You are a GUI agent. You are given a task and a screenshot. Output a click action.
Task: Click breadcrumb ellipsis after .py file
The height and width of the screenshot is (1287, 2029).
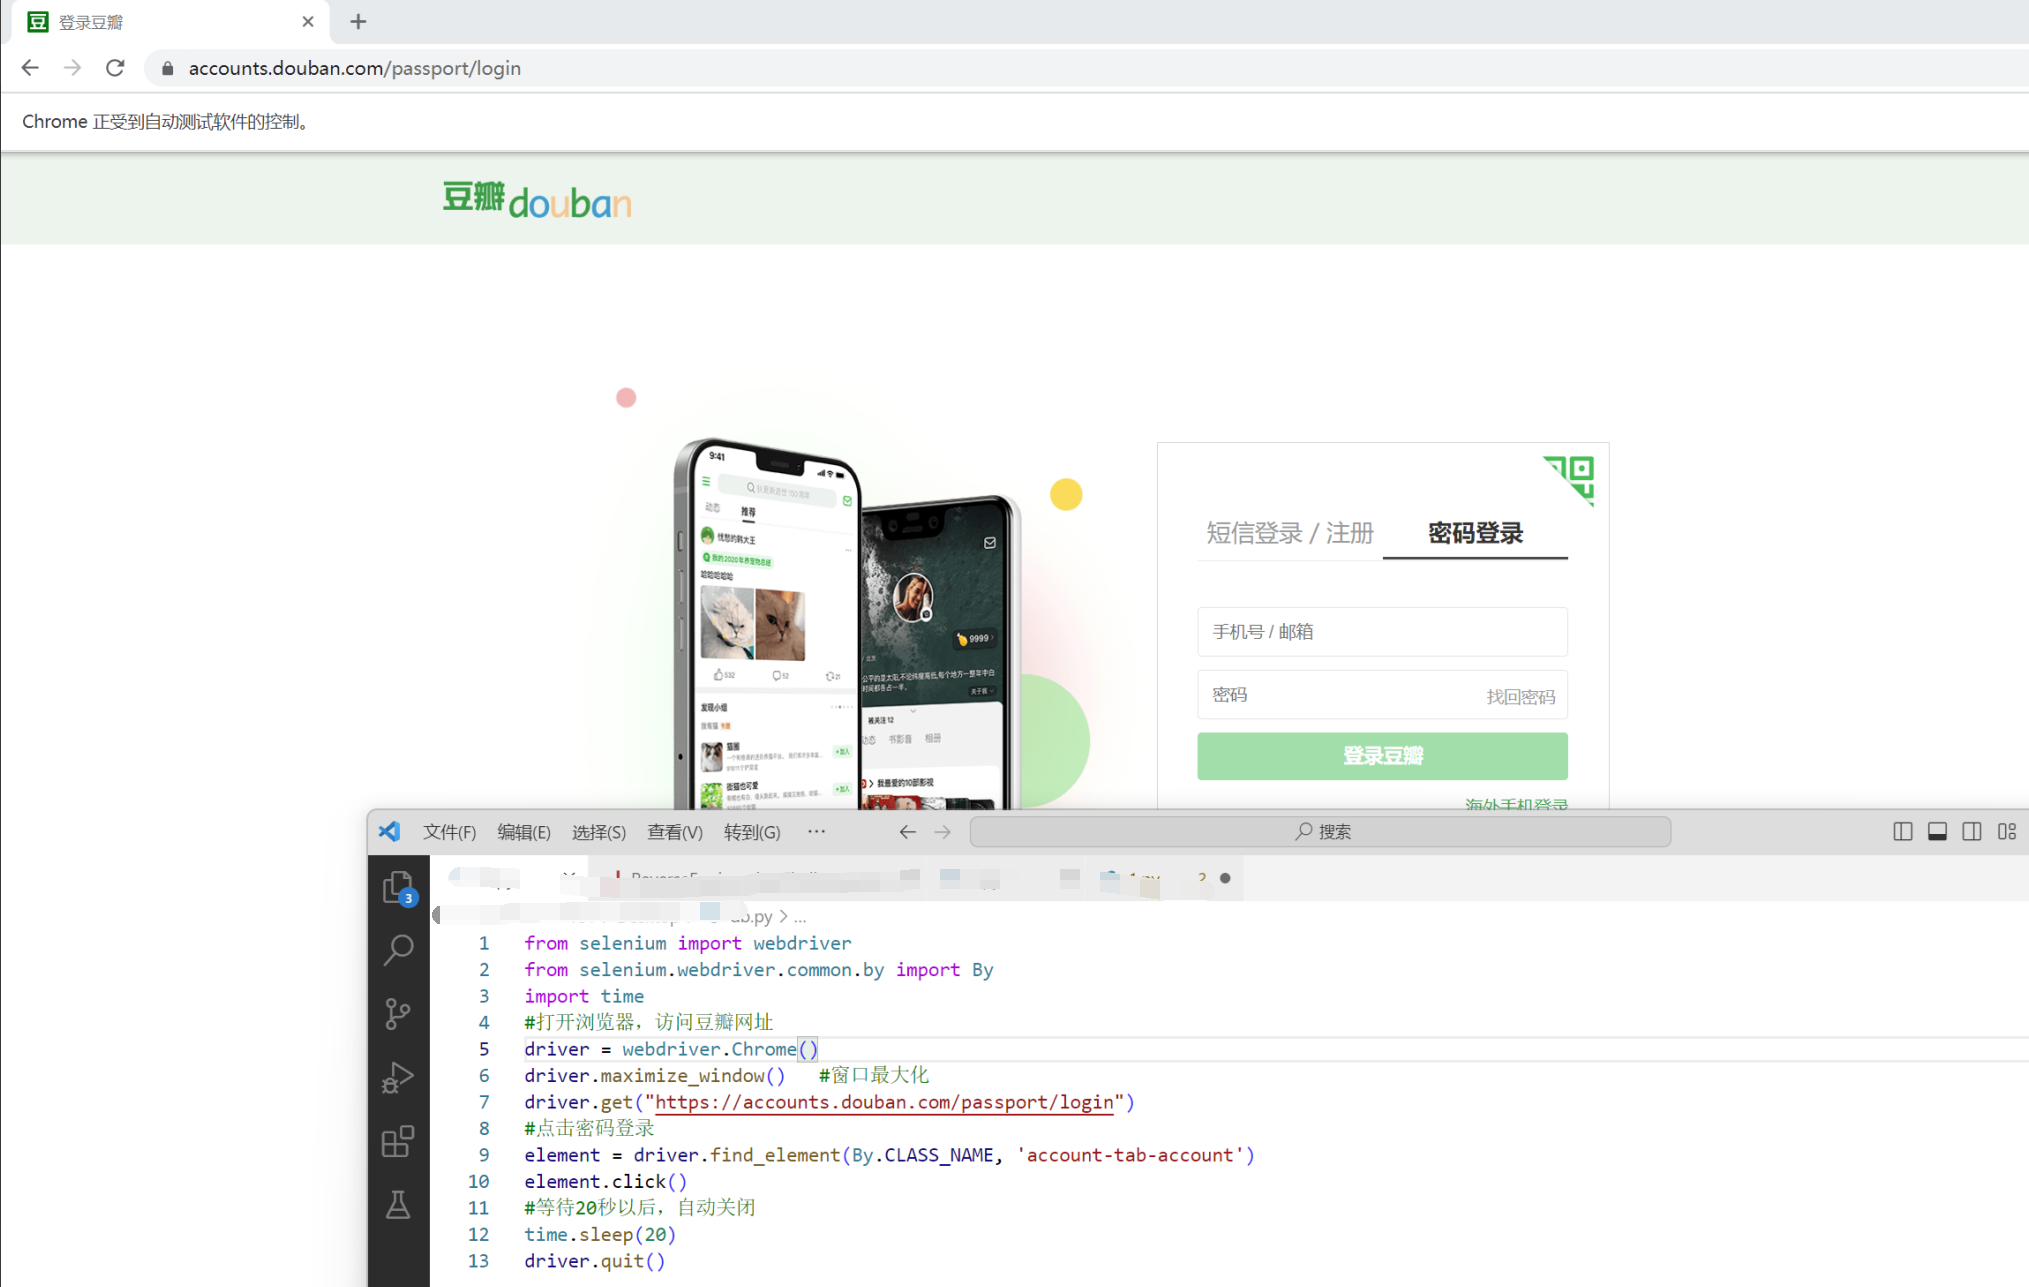pos(800,916)
